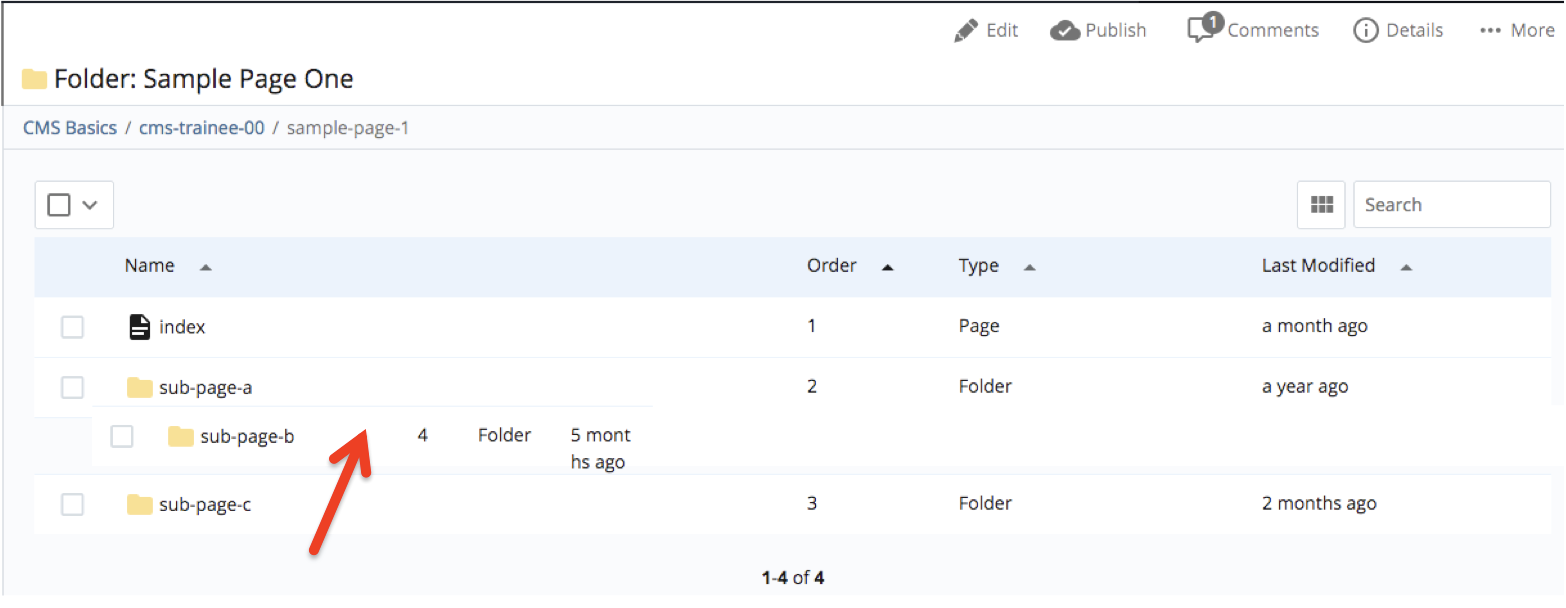1566x608 pixels.
Task: Sort by the Order column header
Action: (832, 266)
